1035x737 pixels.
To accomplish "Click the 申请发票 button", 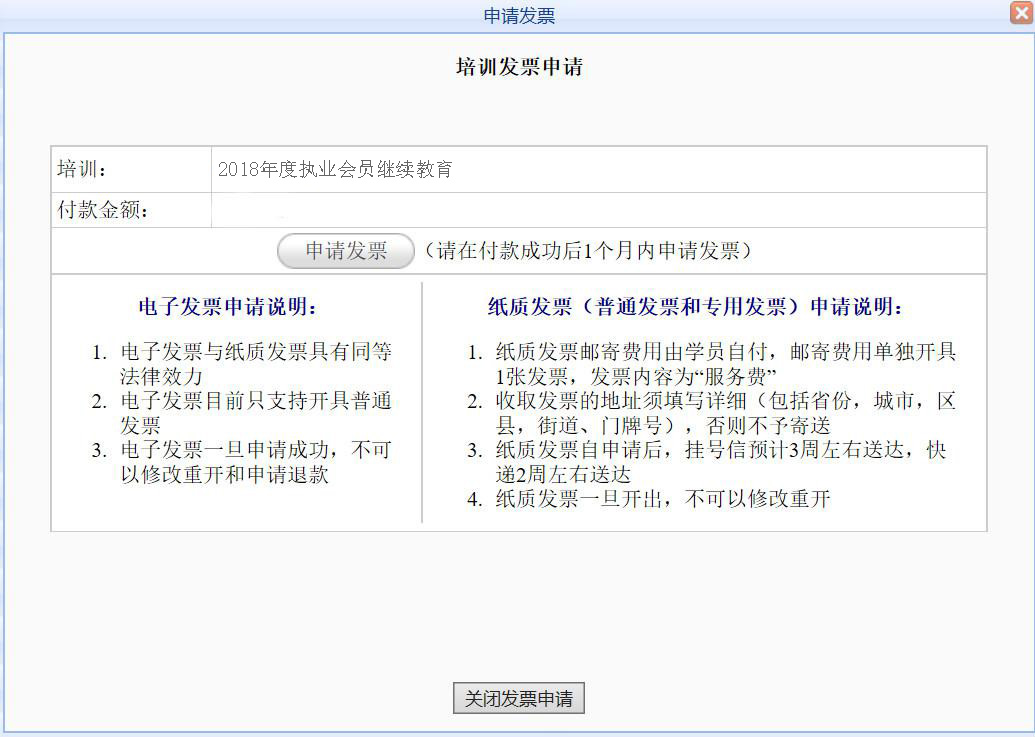I will (x=344, y=250).
